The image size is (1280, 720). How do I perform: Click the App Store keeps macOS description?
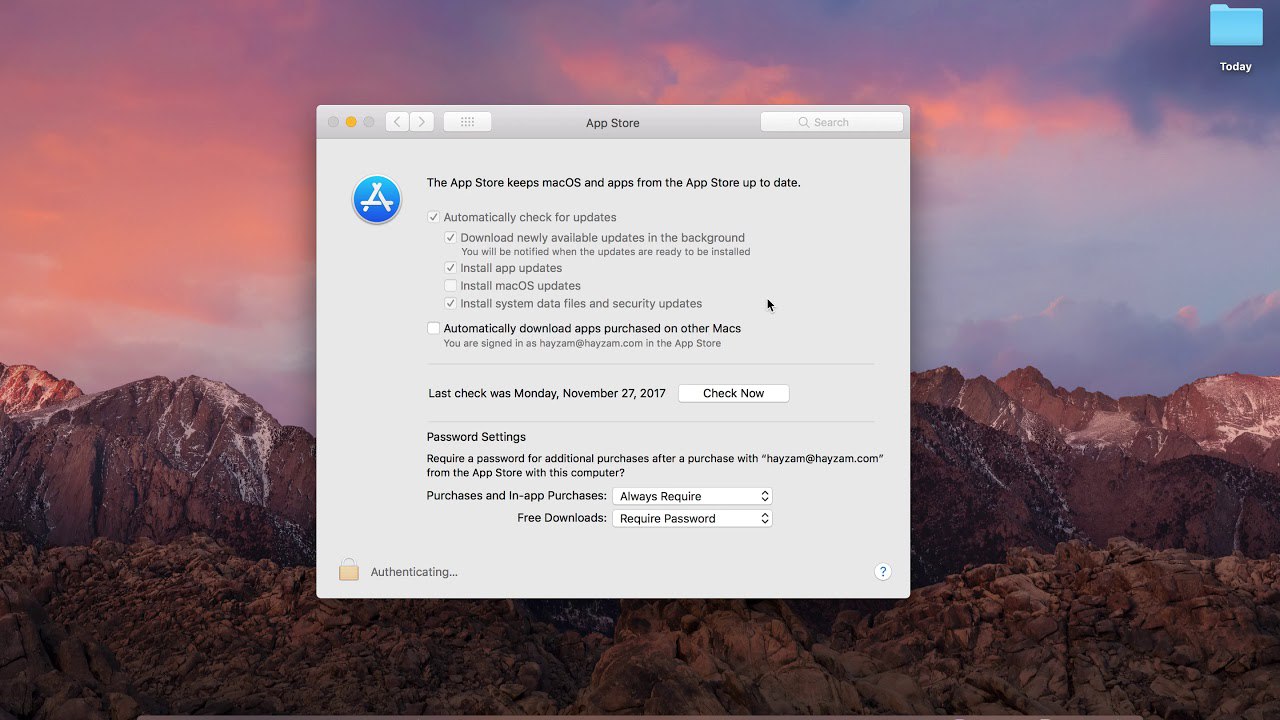[x=613, y=183]
